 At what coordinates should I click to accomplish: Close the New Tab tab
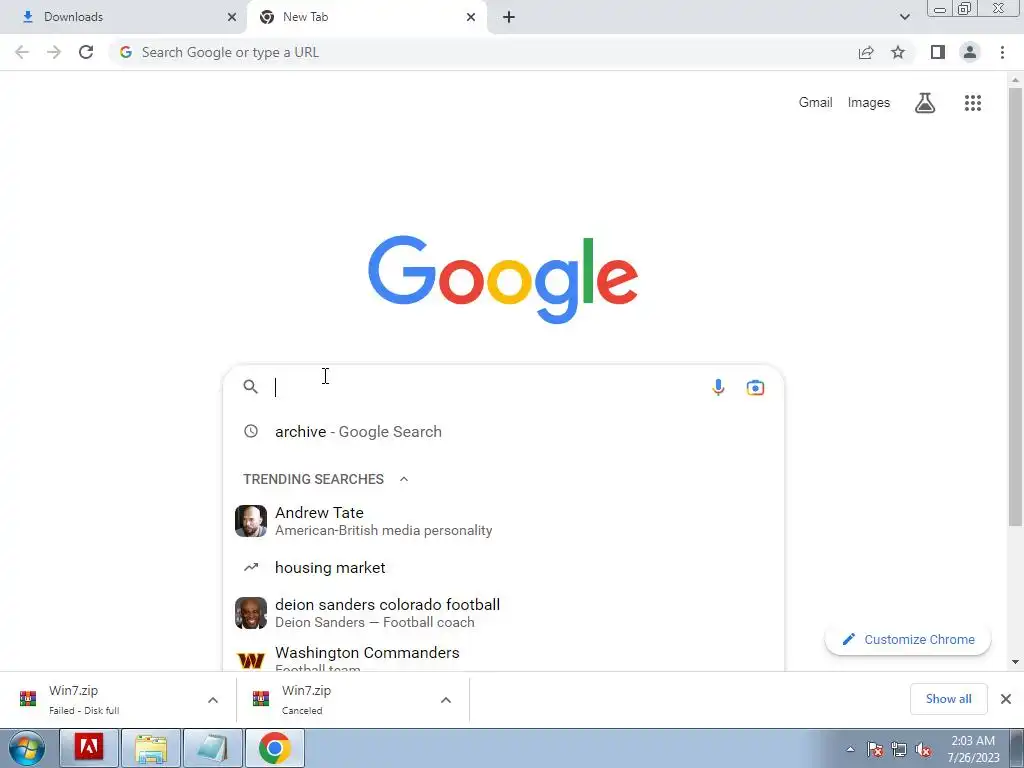point(471,17)
